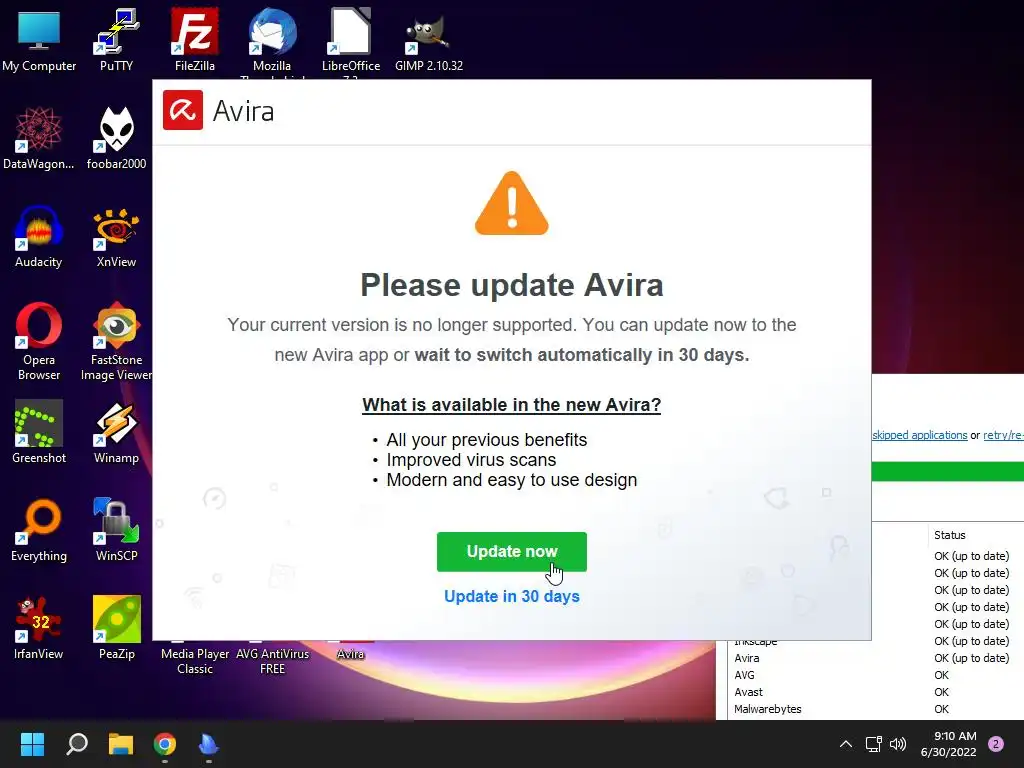This screenshot has width=1024, height=768.
Task: Click the orange warning triangle icon
Action: (x=511, y=203)
